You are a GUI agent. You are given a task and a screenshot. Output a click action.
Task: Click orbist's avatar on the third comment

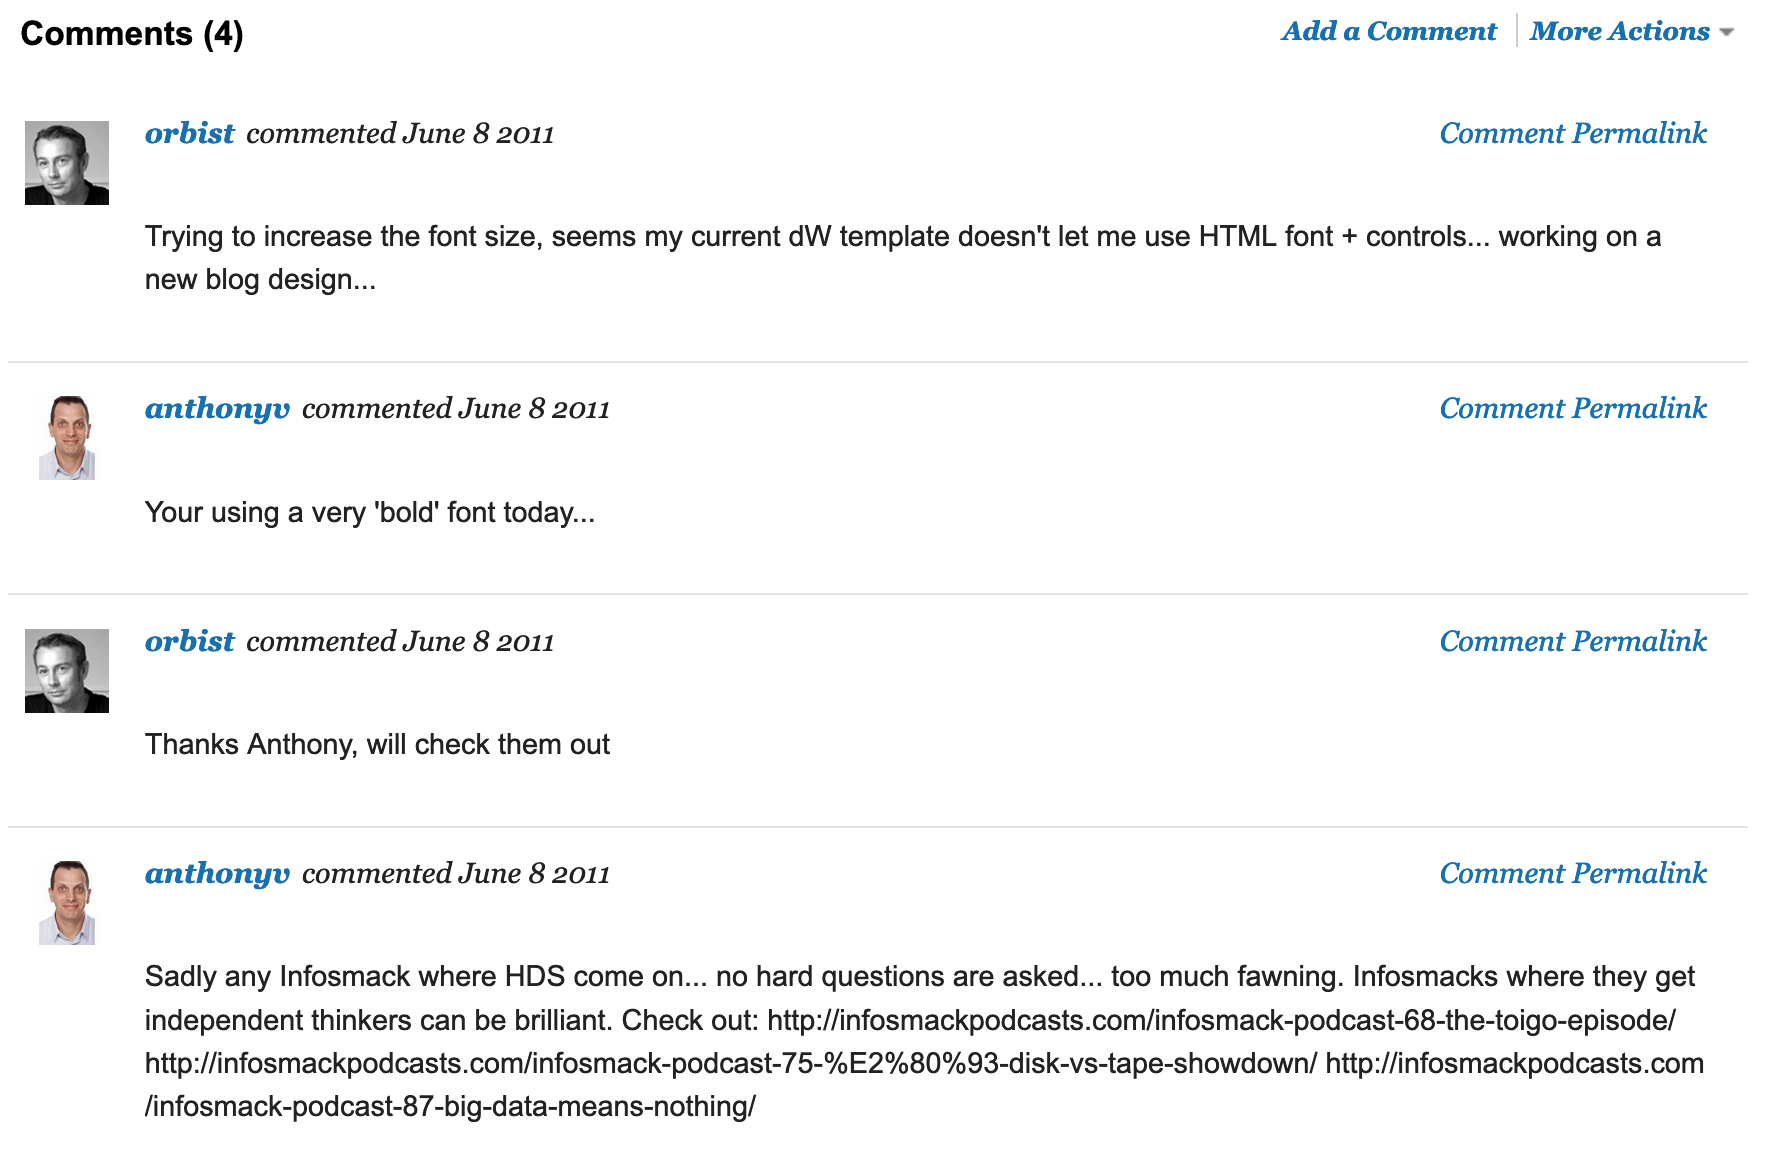pos(67,671)
